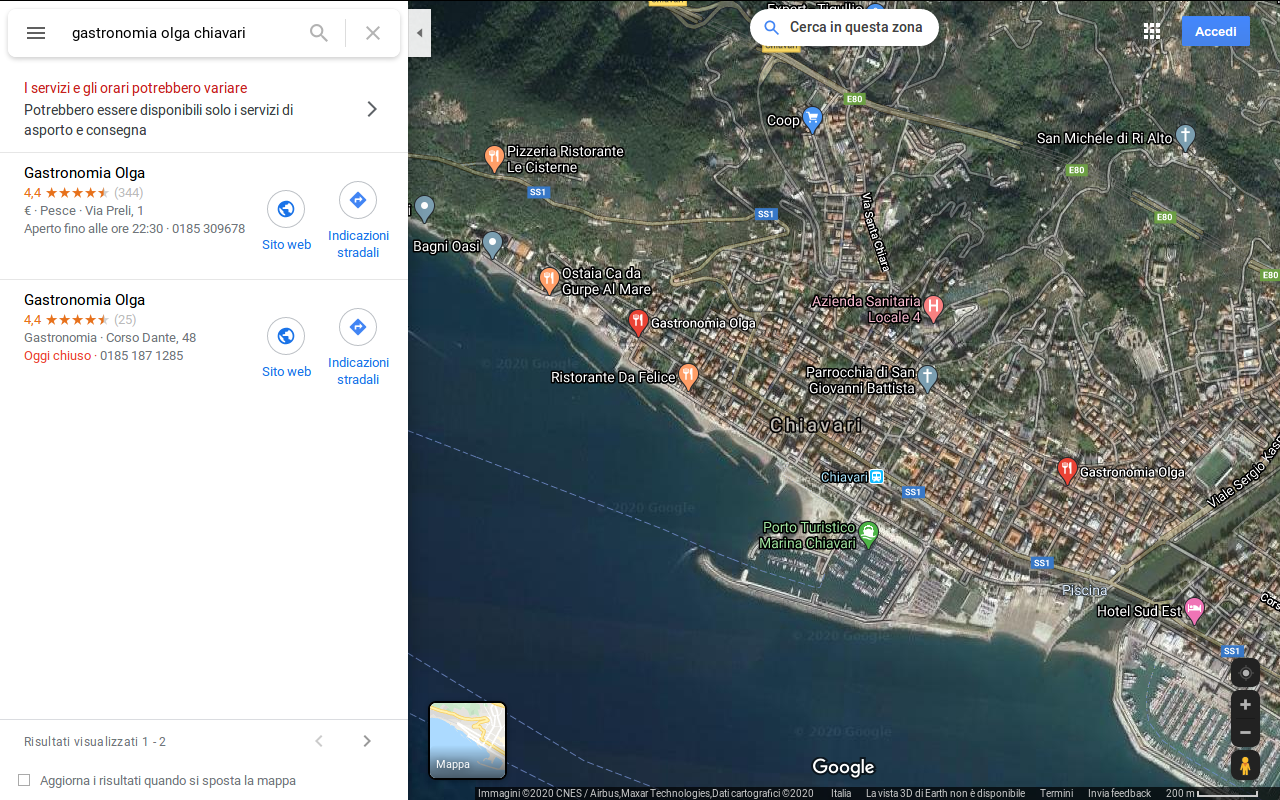Screen dimensions: 1280x800
Task: Click the Hotel Sud Est pink pin
Action: pos(1194,610)
